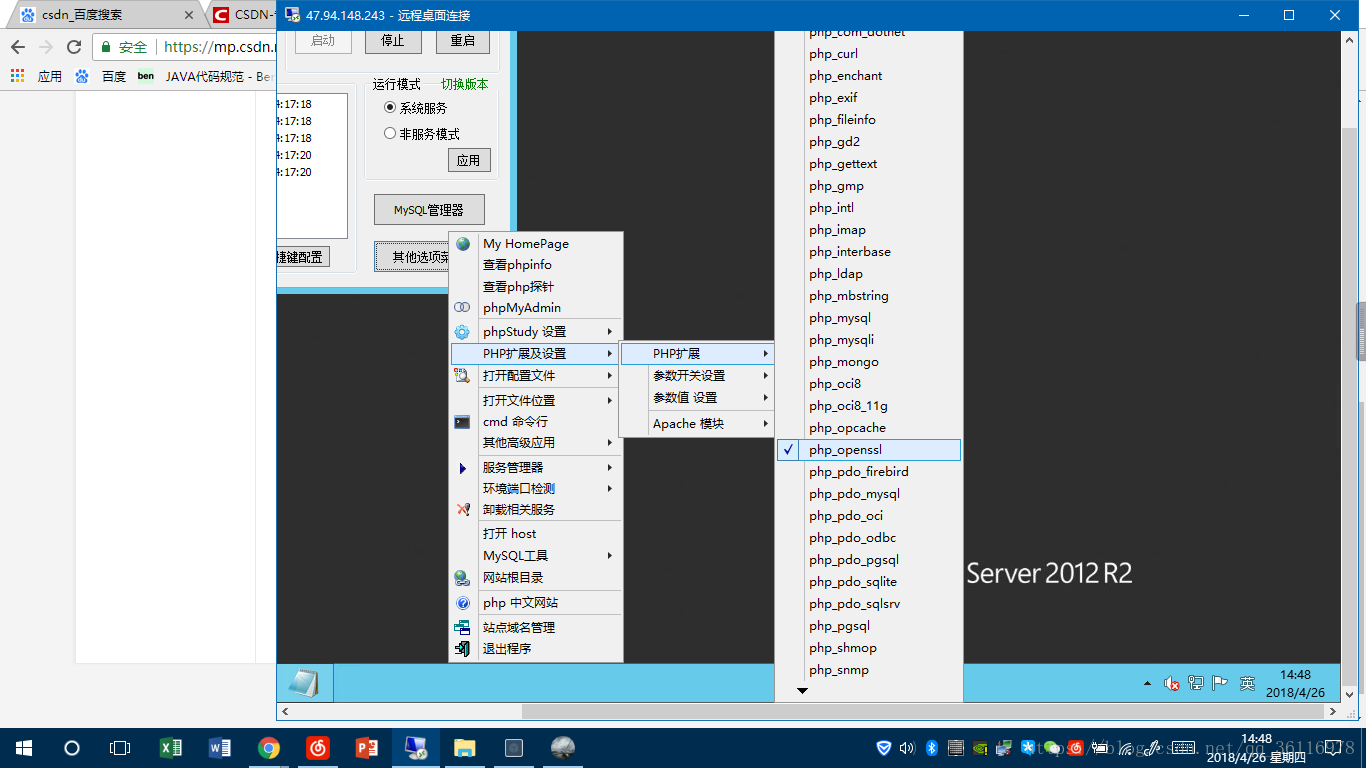Open Chrome from the Windows taskbar
This screenshot has width=1366, height=768.
tap(268, 748)
